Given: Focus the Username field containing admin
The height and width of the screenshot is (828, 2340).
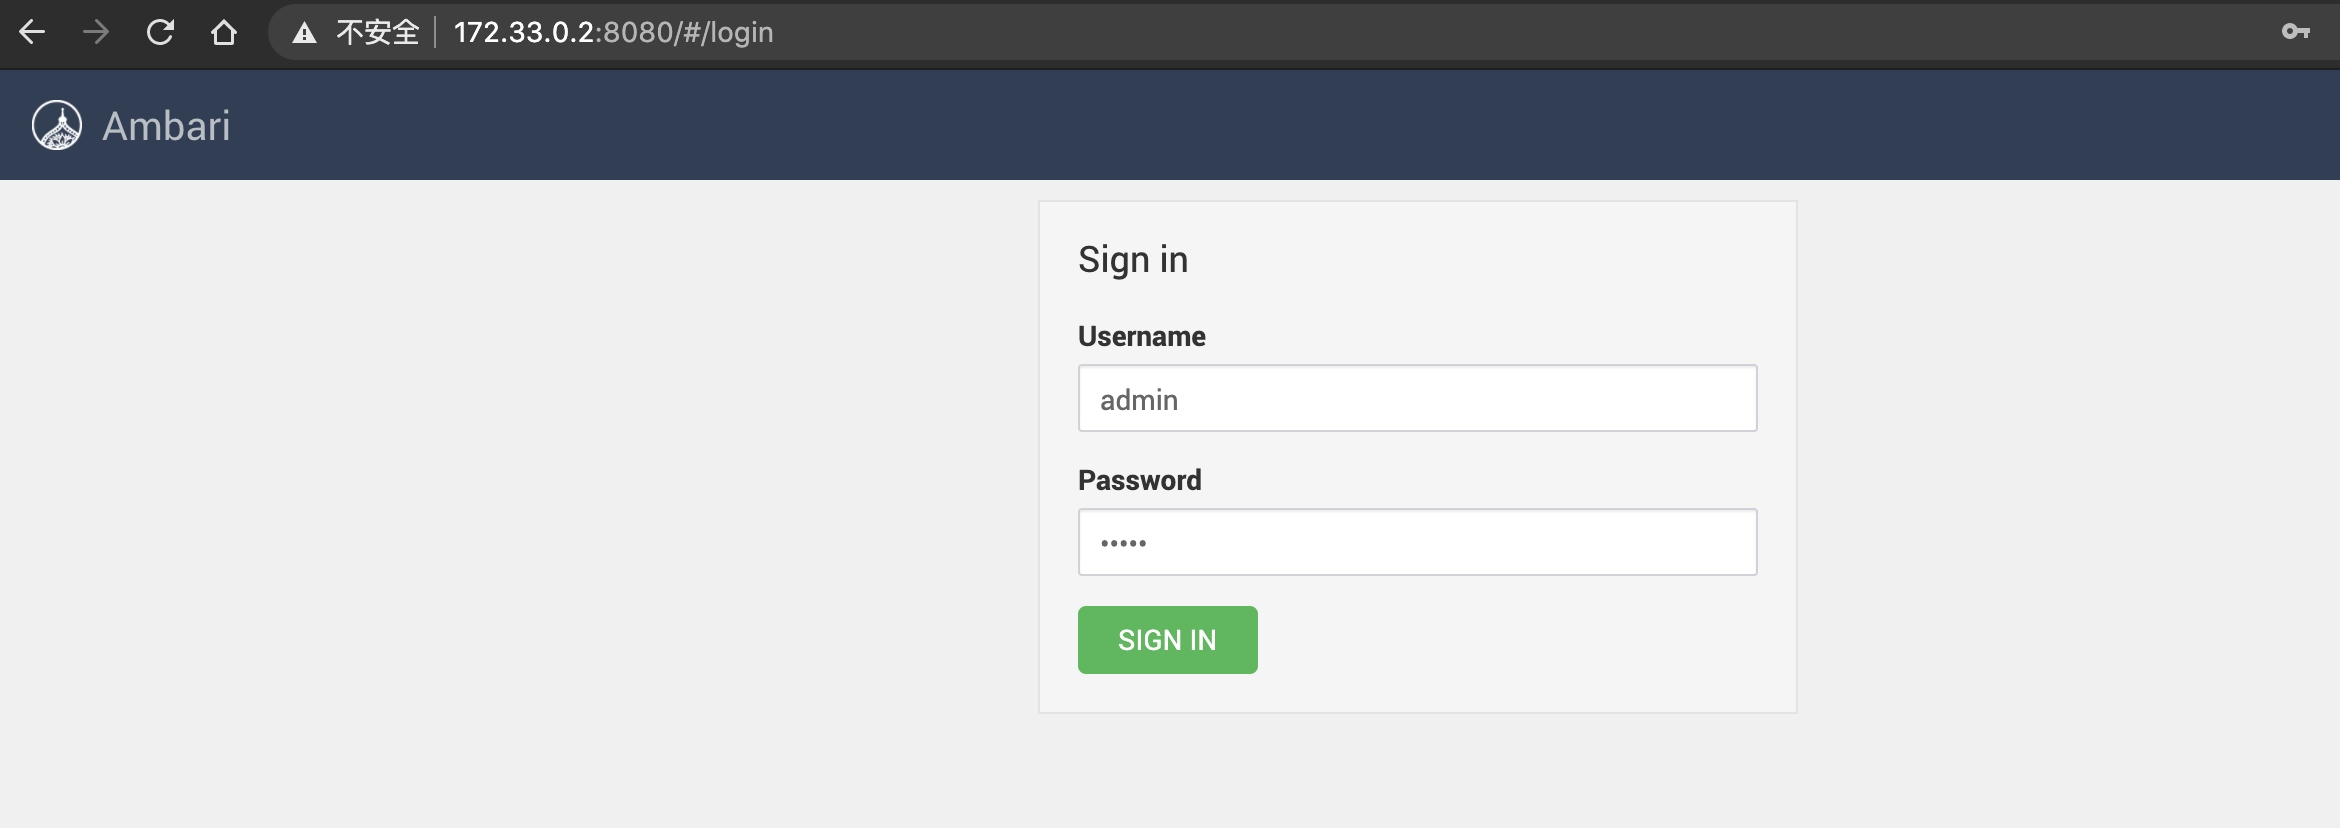Looking at the screenshot, I should pos(1417,398).
